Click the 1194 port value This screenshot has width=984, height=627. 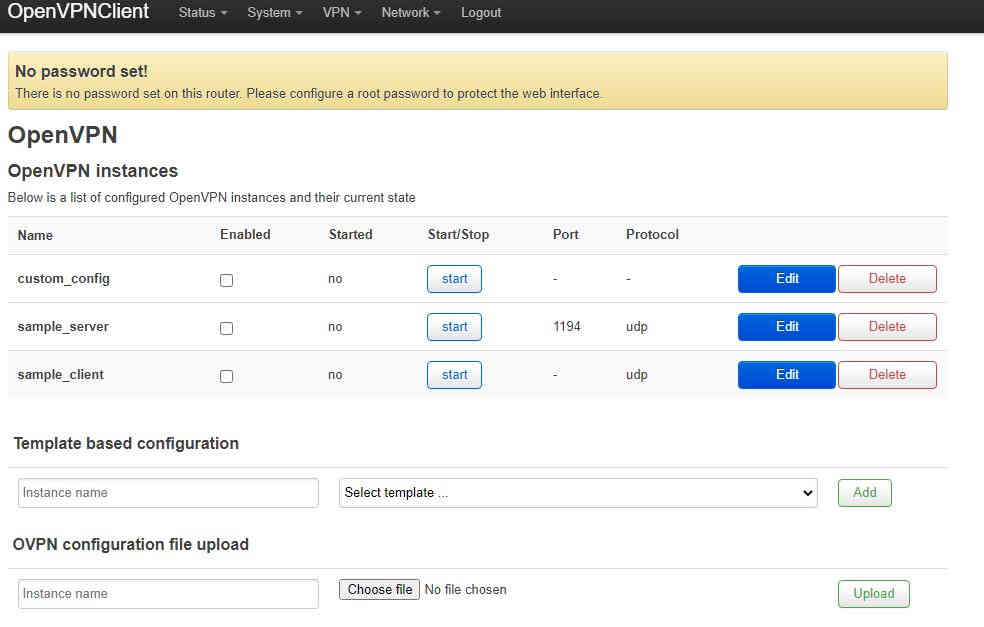[567, 326]
